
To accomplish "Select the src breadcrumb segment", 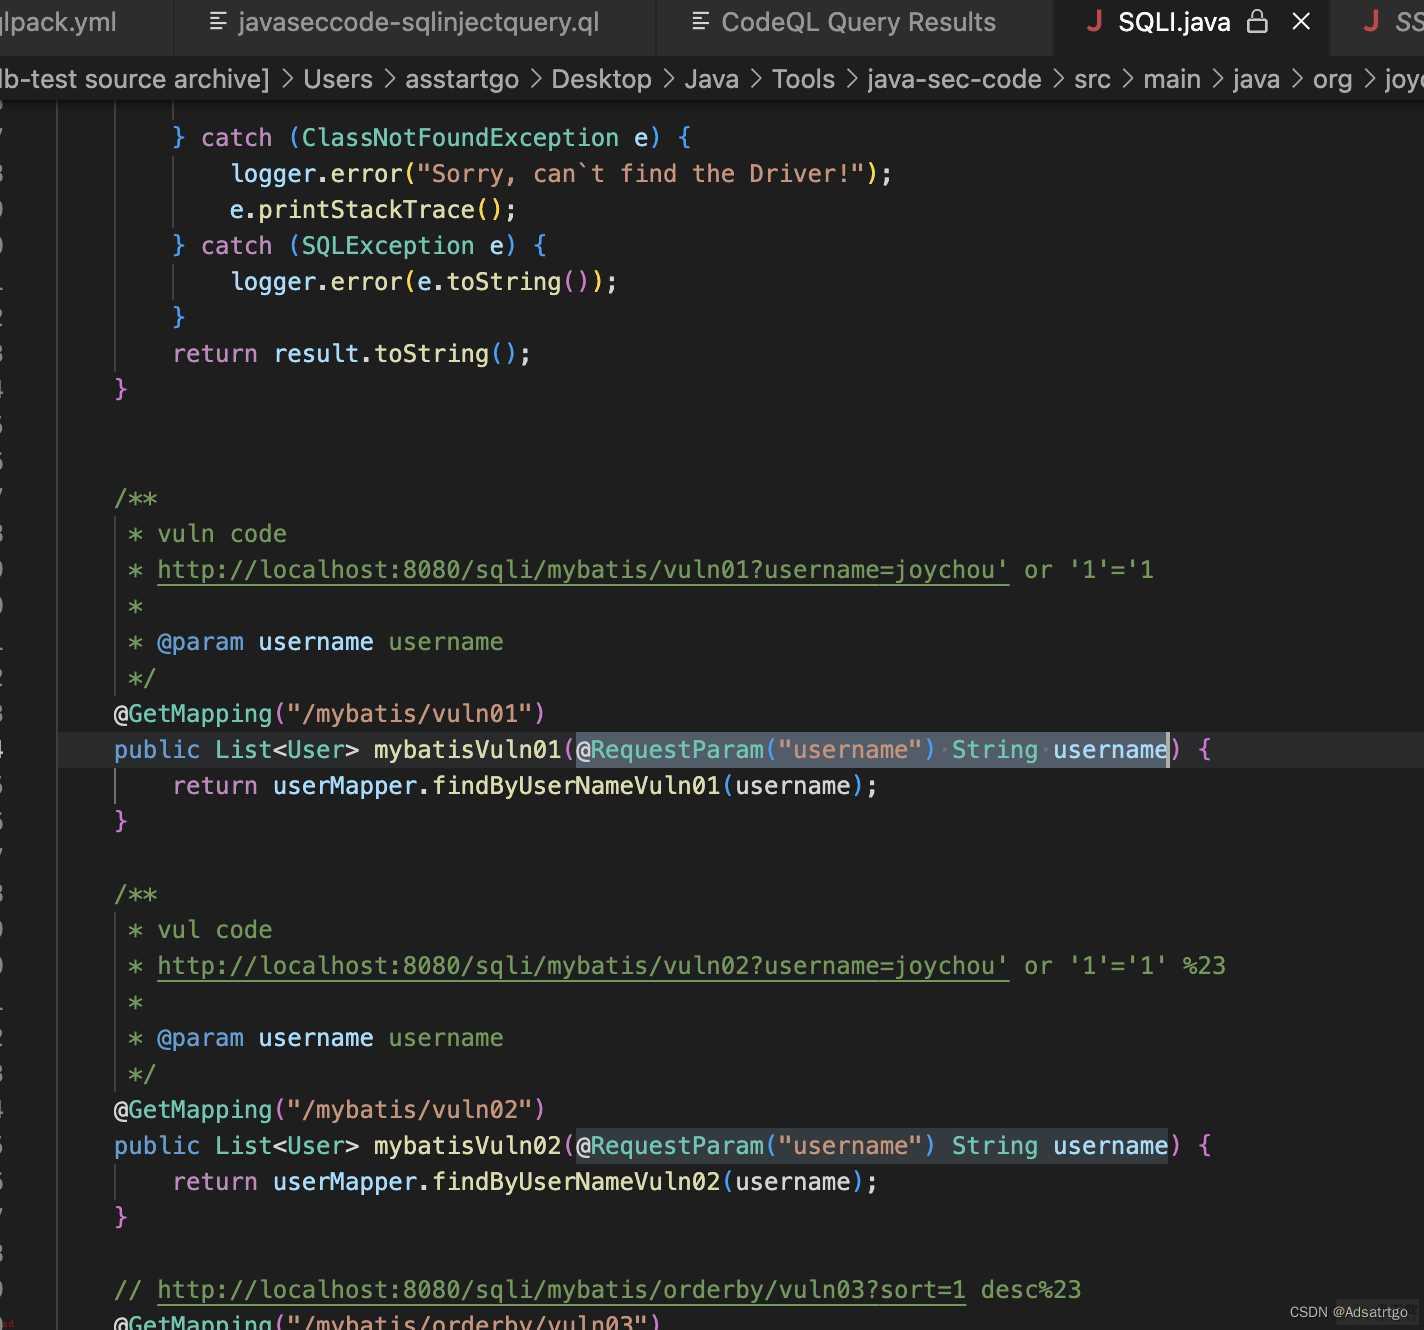I will [x=1092, y=79].
